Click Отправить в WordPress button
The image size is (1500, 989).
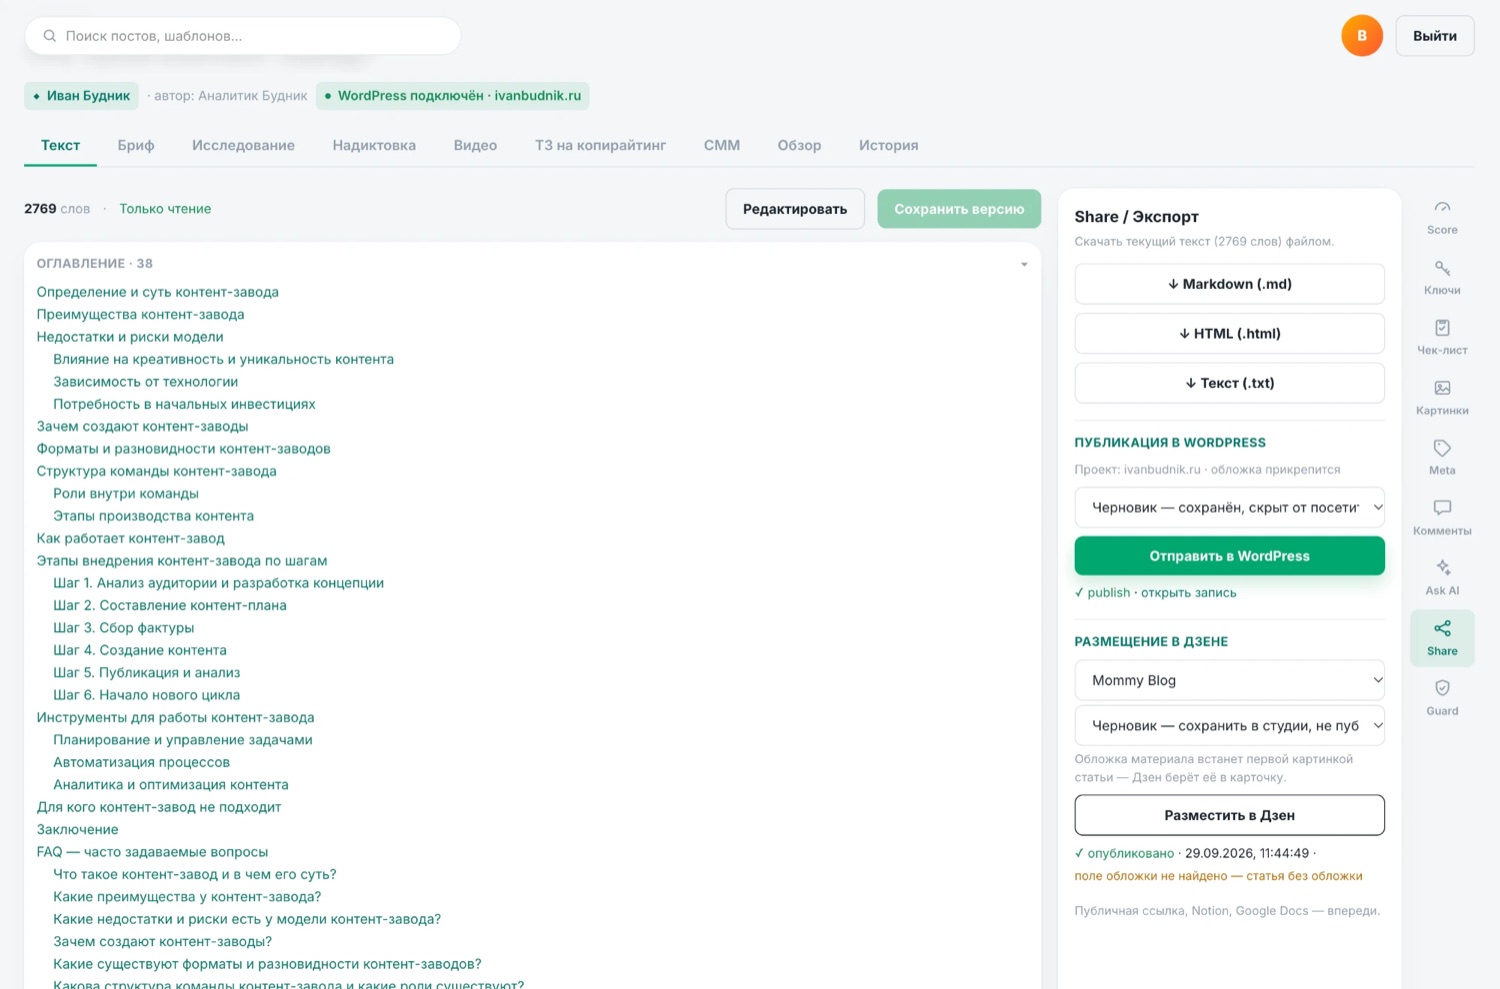1229,556
